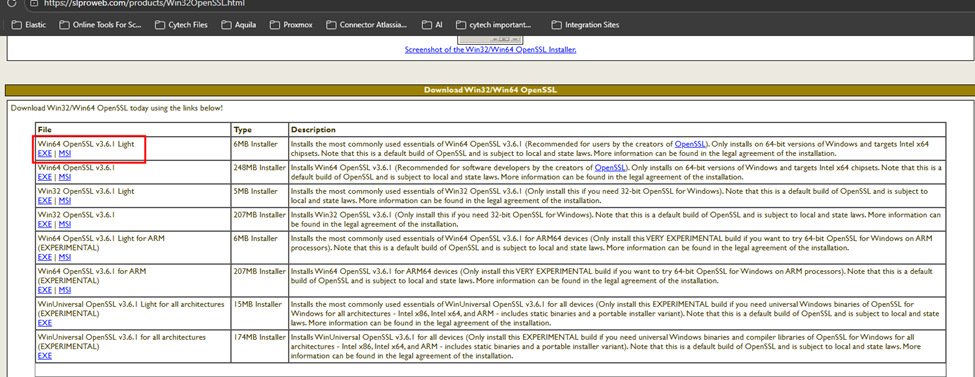Image resolution: width=975 pixels, height=377 pixels.
Task: Click Download Win32/Win64 OpenSSL today intro text
Action: tap(117, 108)
